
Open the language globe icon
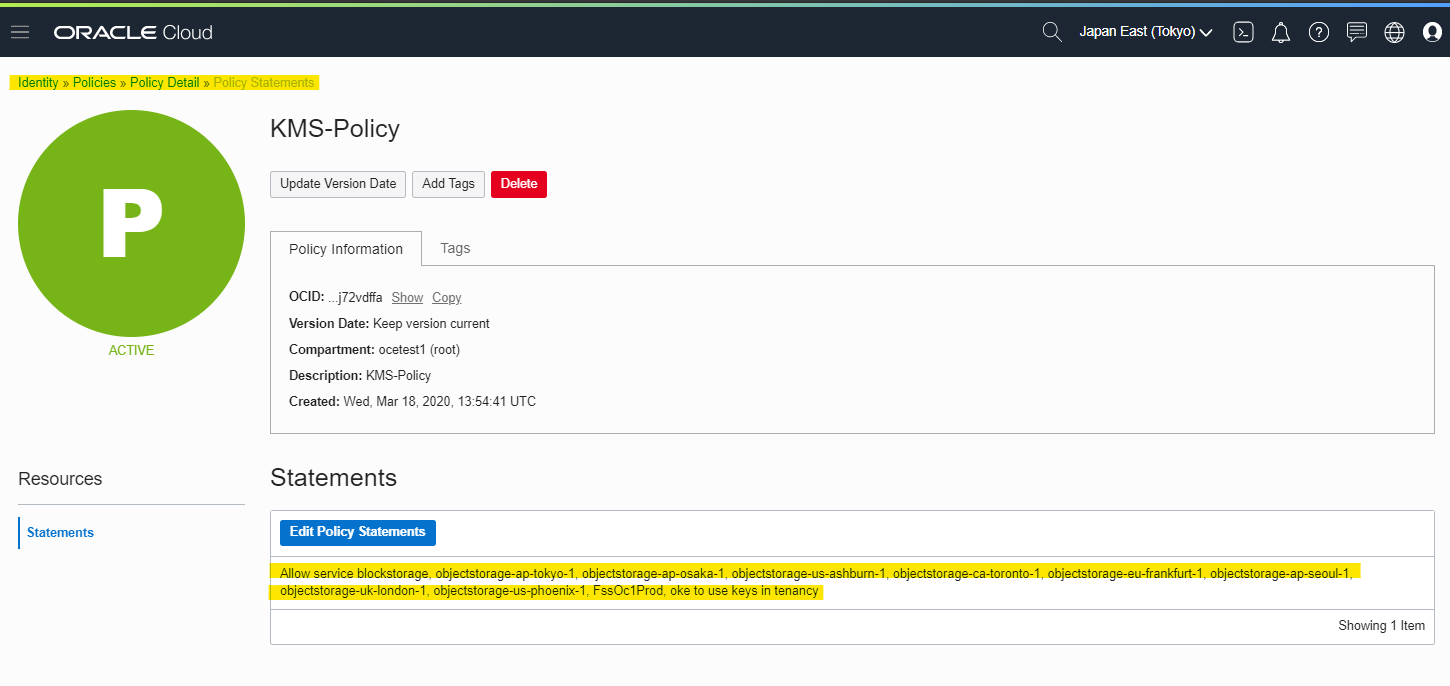click(x=1394, y=32)
